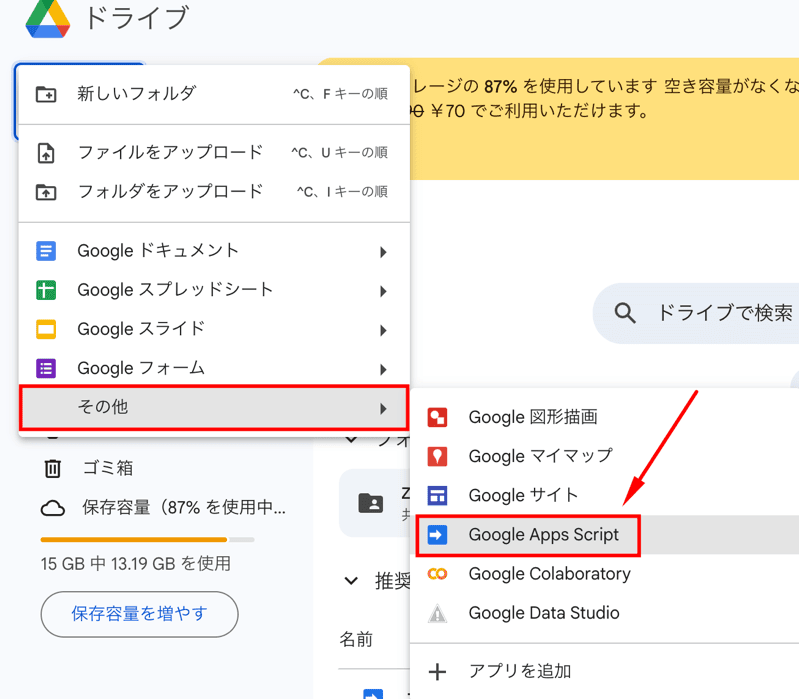Screen dimensions: 799x699
Task: Click the cloud storage icon
Action: (x=52, y=508)
